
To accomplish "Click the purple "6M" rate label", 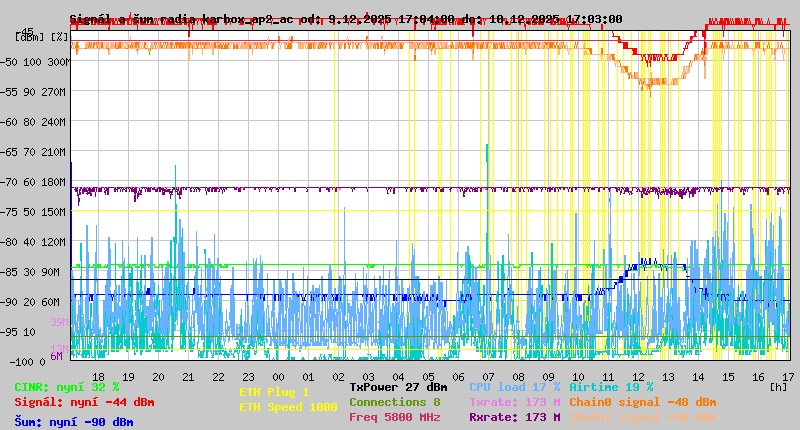I will pyautogui.click(x=56, y=356).
